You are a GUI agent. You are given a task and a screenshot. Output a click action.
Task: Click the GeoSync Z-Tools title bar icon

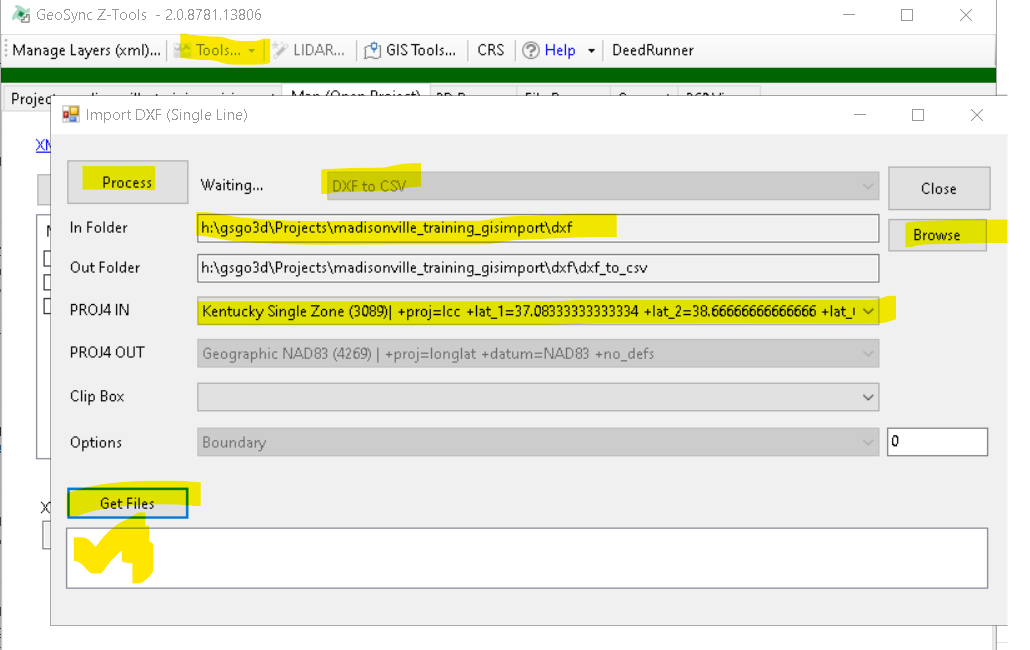[x=19, y=15]
